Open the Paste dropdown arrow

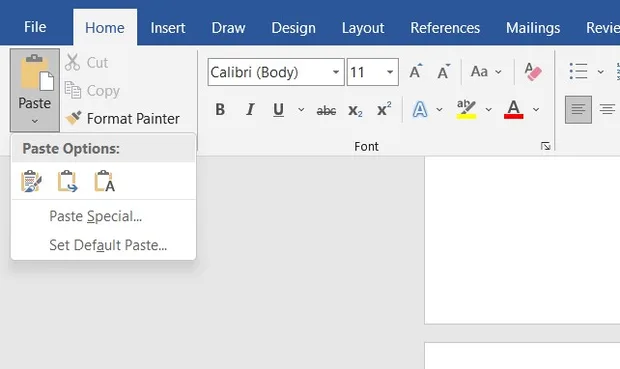pos(35,121)
